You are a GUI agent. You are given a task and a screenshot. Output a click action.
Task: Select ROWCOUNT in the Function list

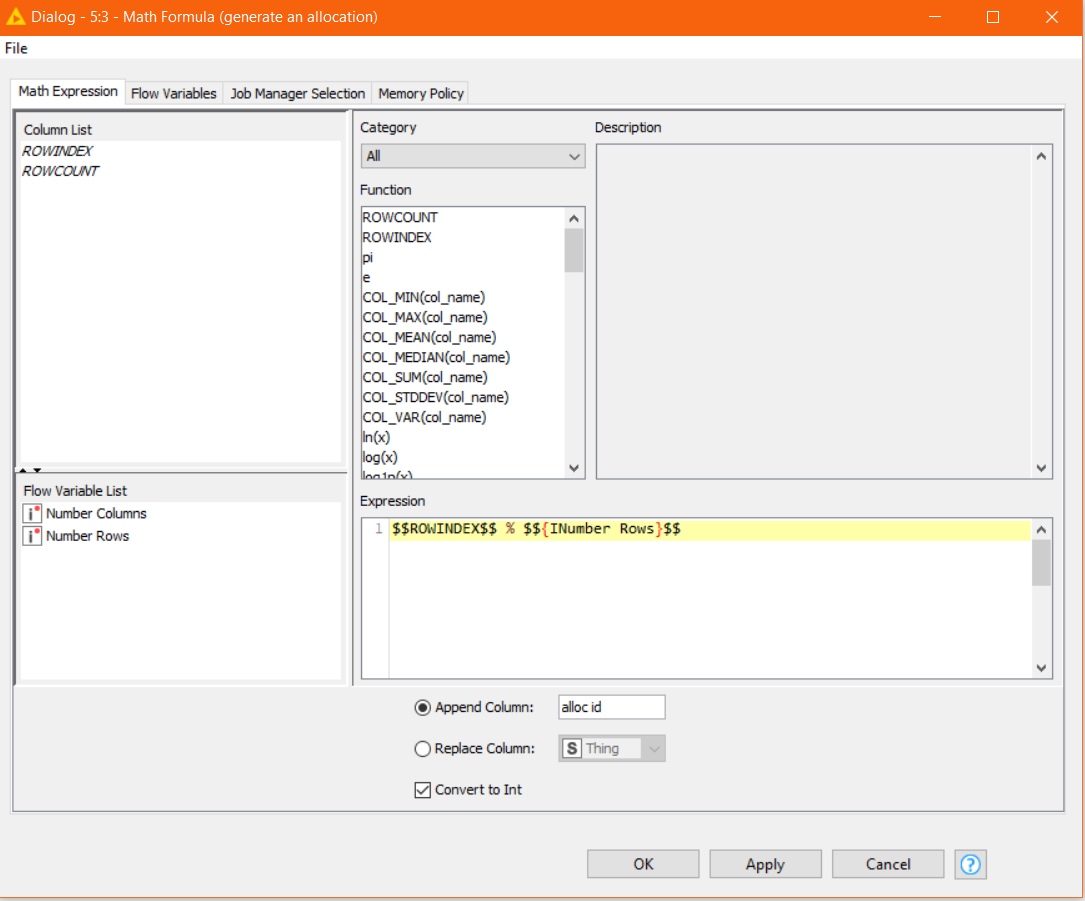pyautogui.click(x=399, y=217)
